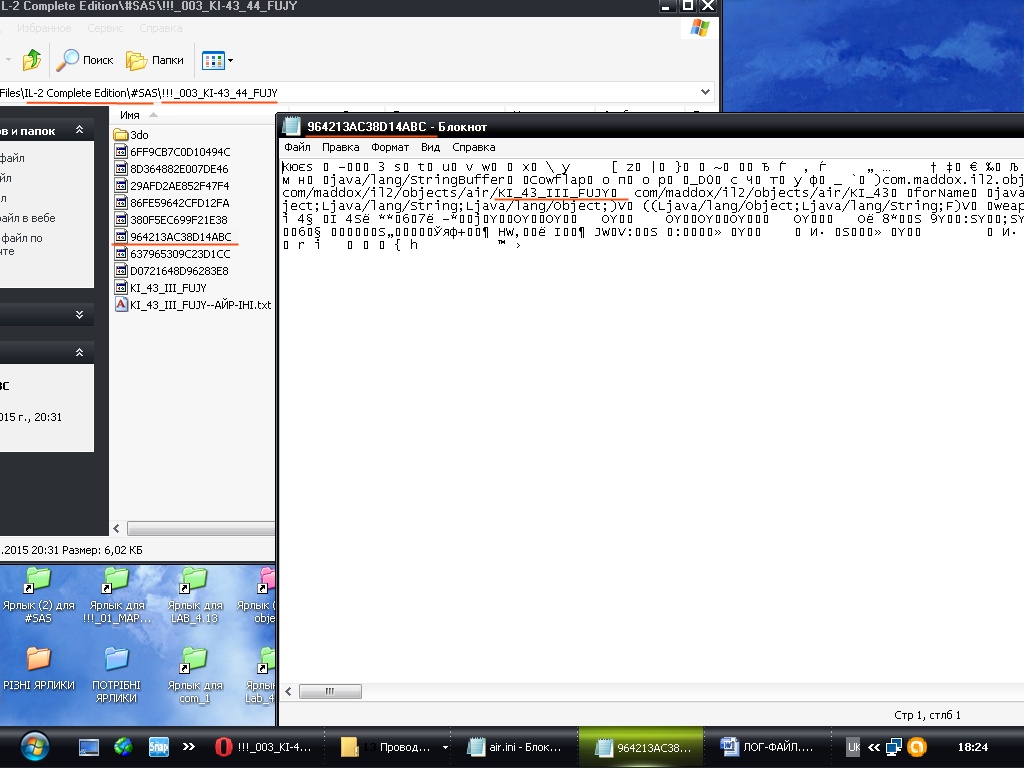Switch to the !!!_003_KI-4... taskbar button
The height and width of the screenshot is (768, 1024).
pyautogui.click(x=263, y=747)
